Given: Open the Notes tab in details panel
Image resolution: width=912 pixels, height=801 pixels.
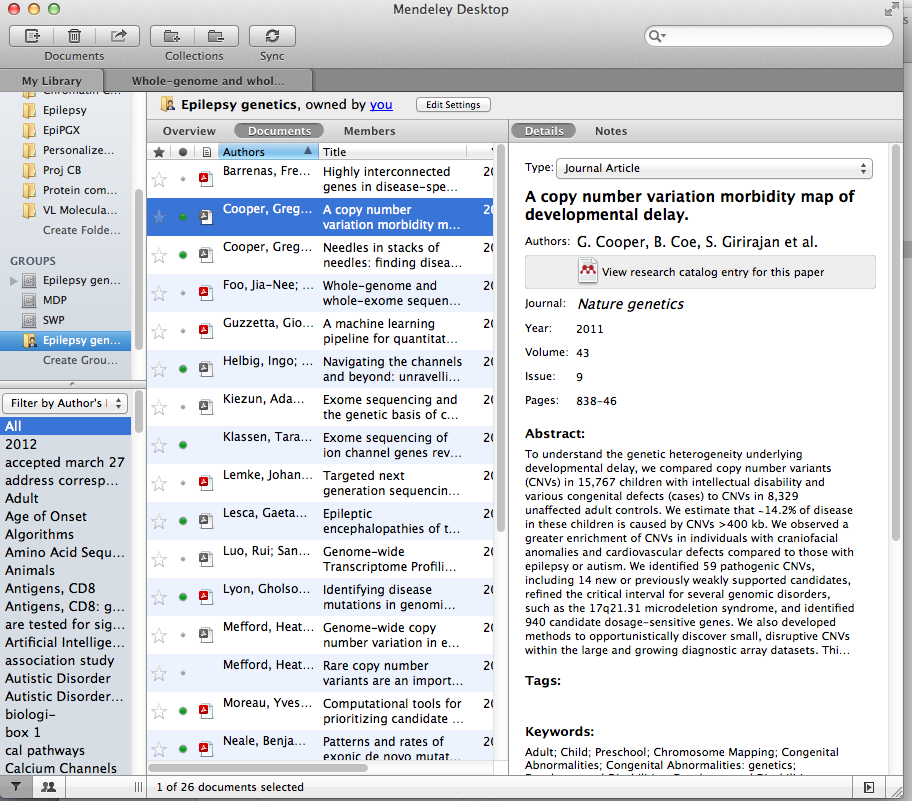Looking at the screenshot, I should [x=610, y=131].
